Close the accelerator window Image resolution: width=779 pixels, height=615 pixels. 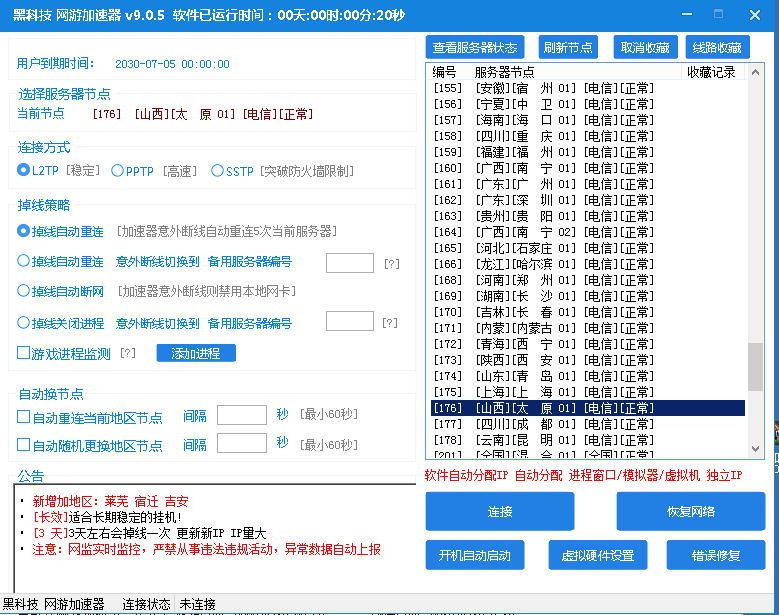click(x=755, y=15)
